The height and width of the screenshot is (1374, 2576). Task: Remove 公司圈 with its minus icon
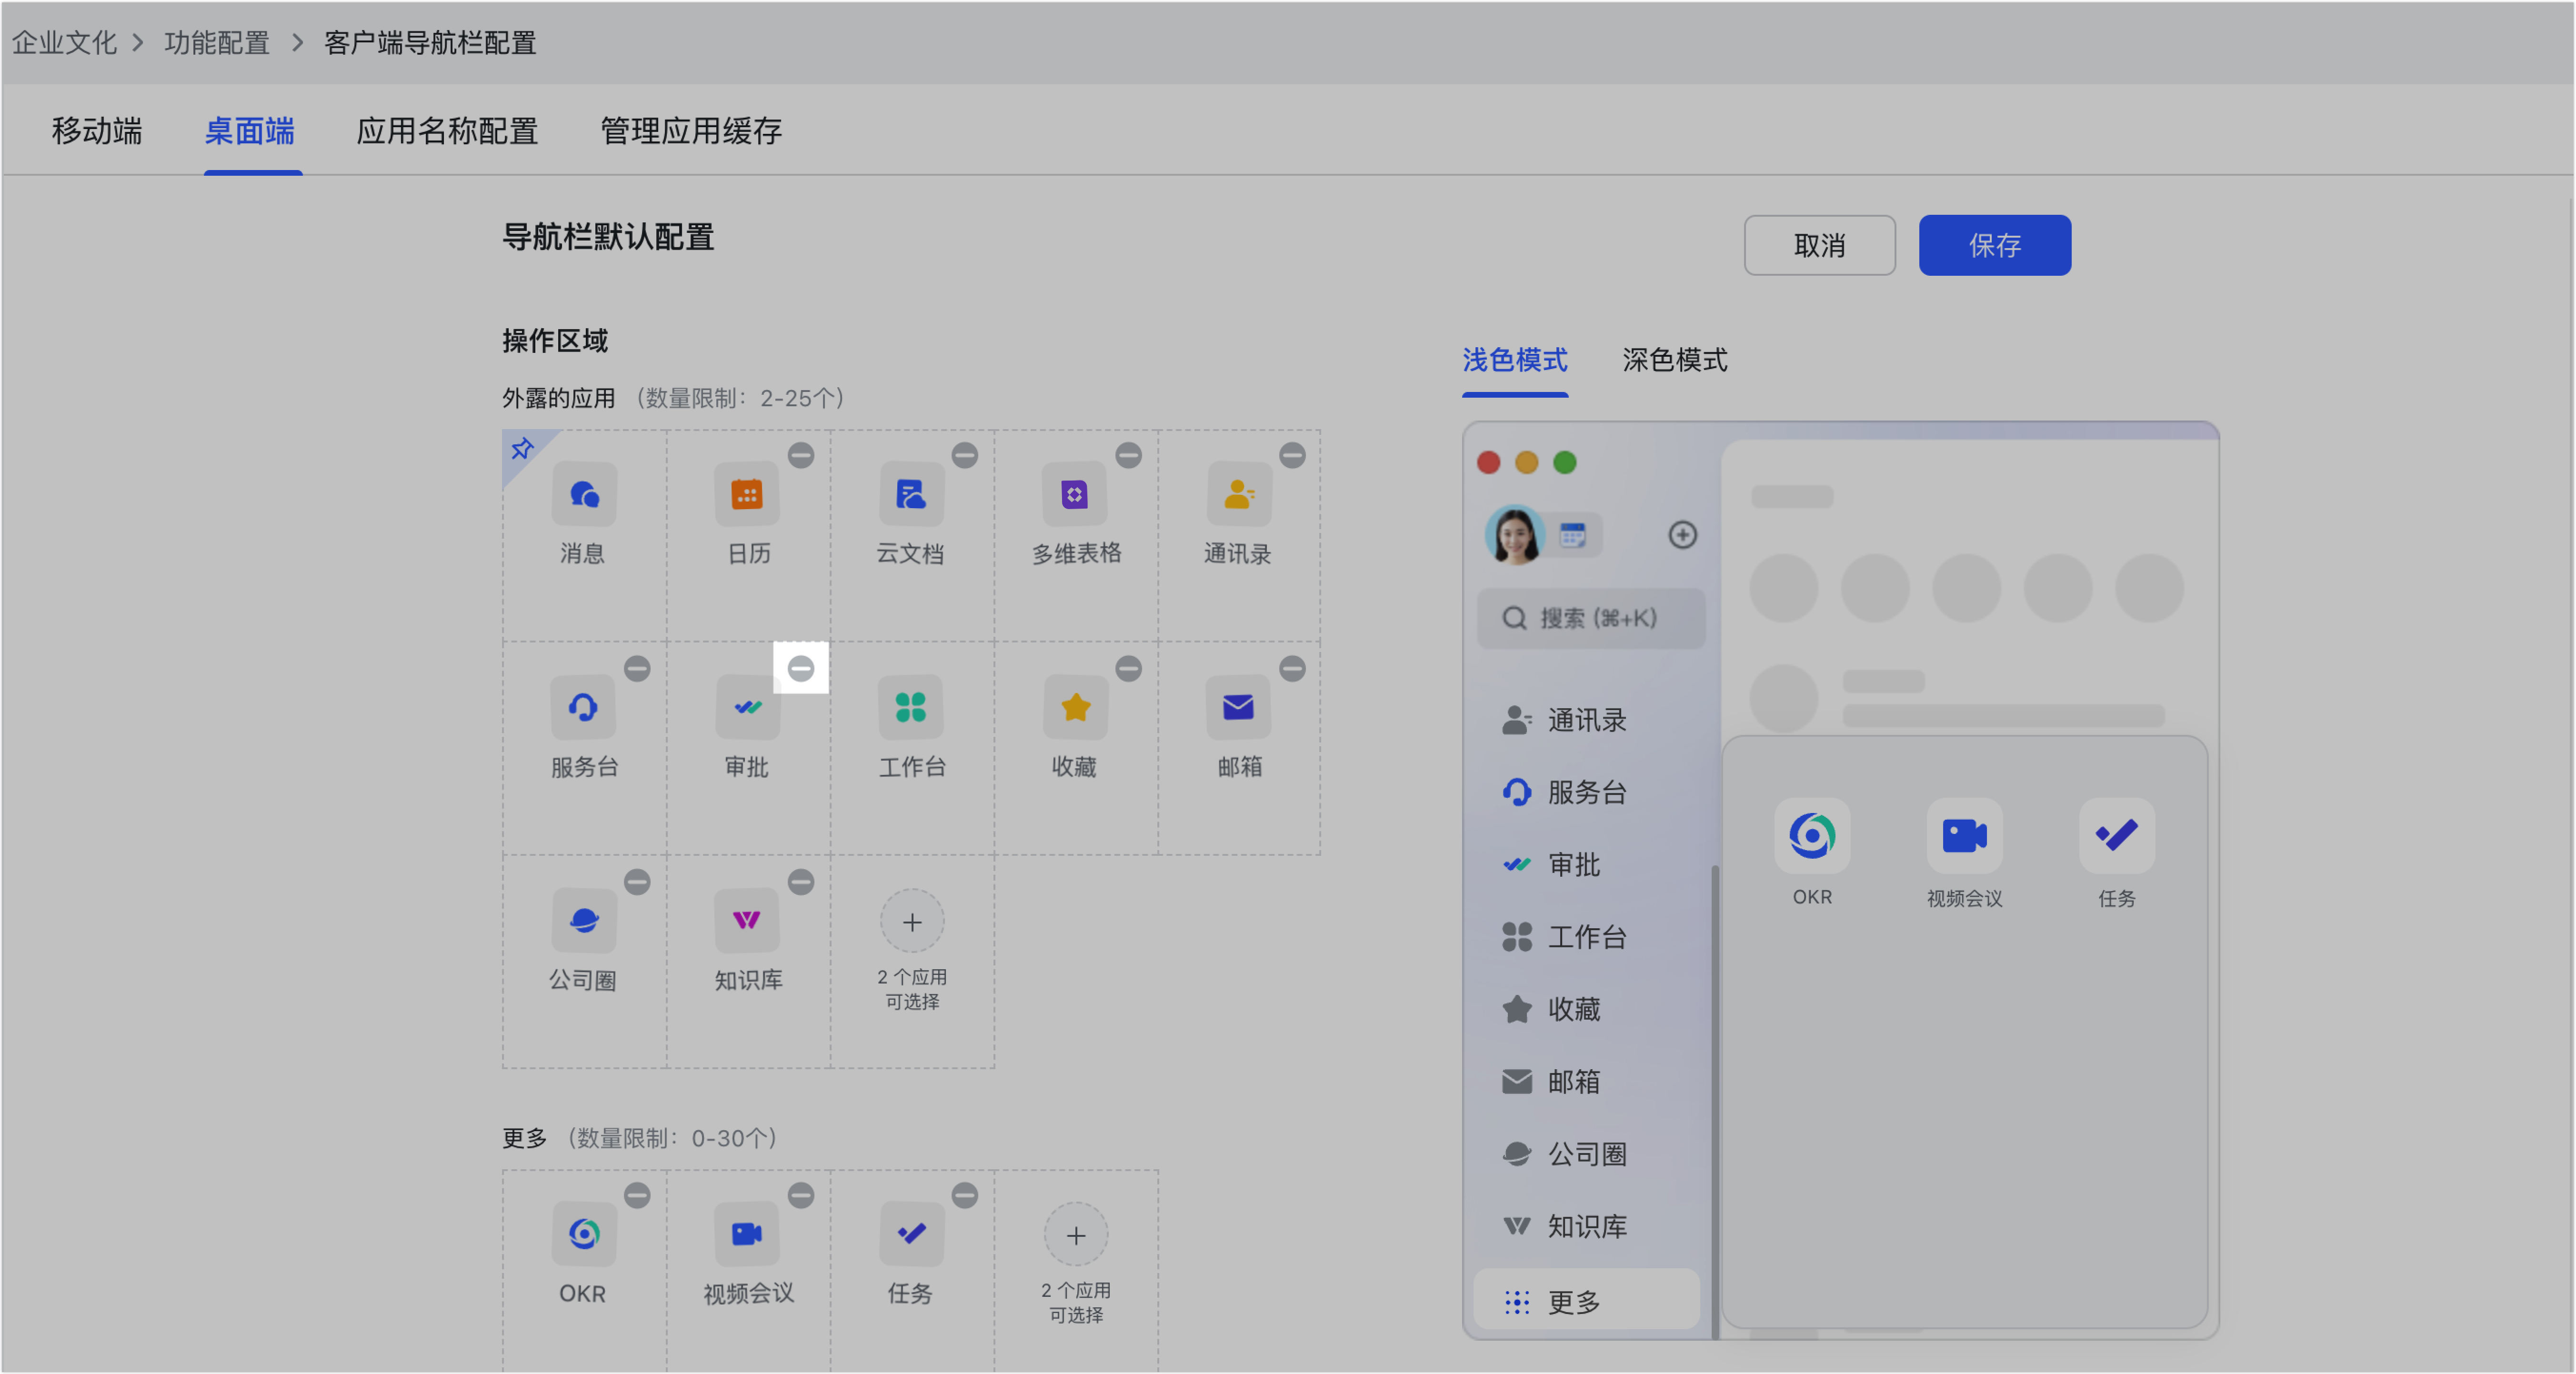pyautogui.click(x=637, y=882)
